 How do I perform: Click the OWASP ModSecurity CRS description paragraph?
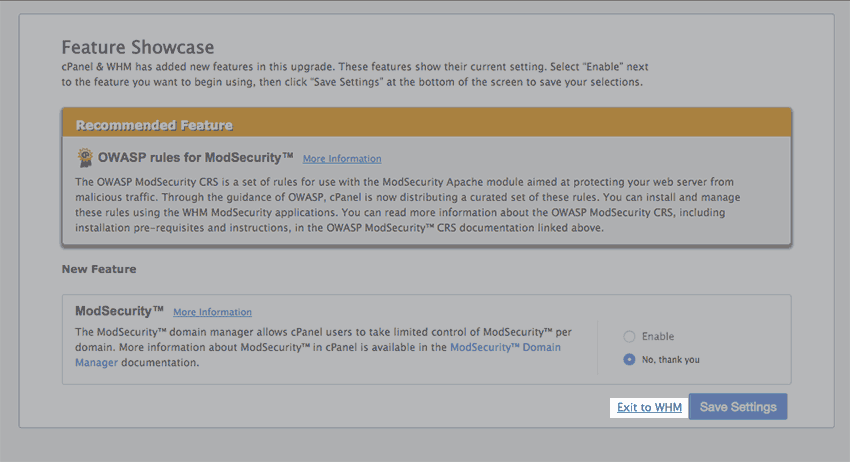point(408,205)
